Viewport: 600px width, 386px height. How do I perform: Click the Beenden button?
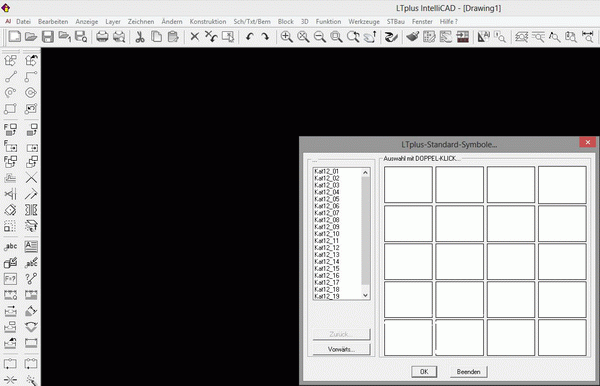point(468,371)
